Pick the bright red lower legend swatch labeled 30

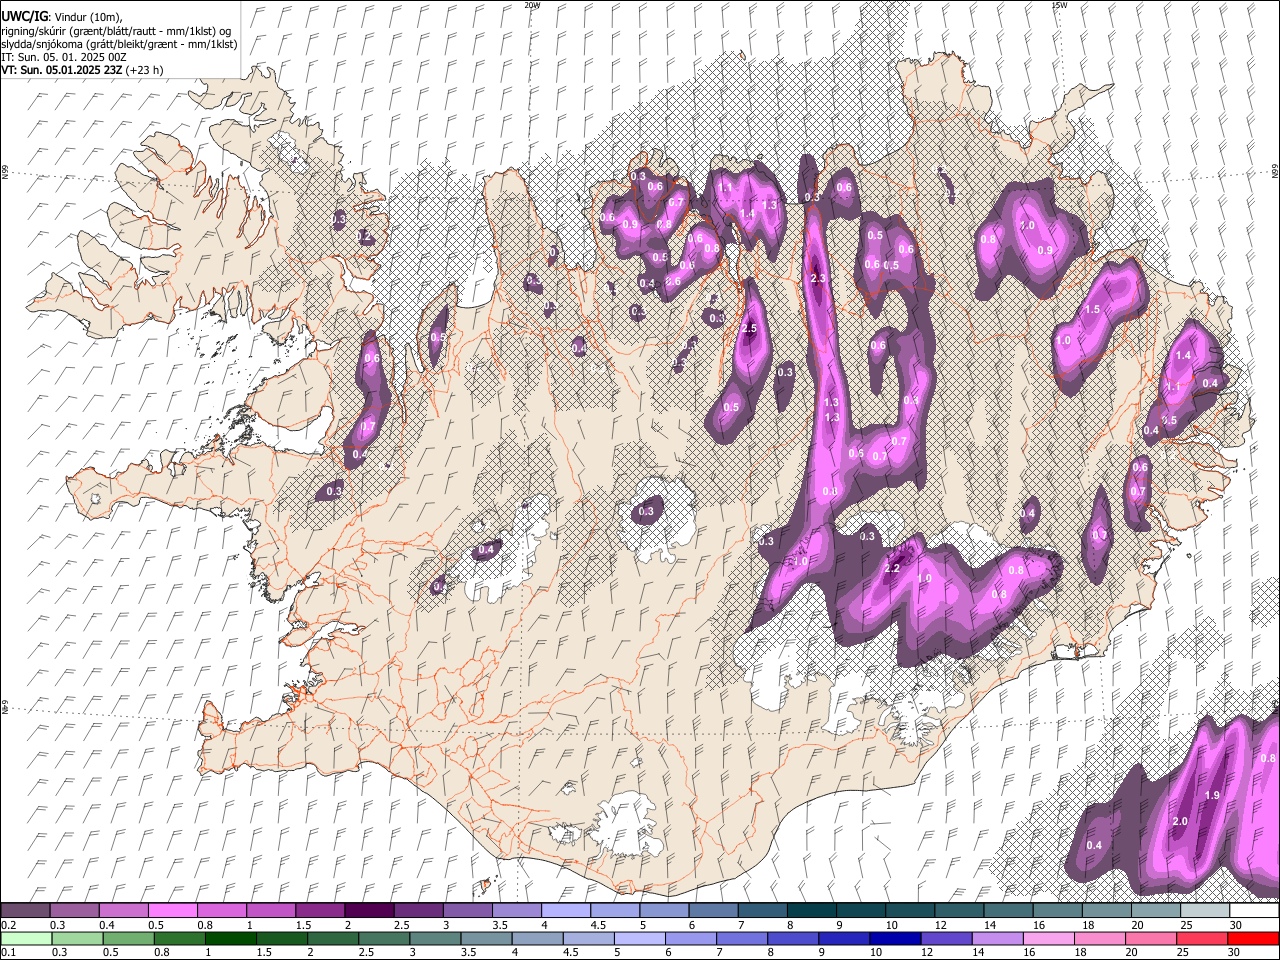(x=1254, y=938)
